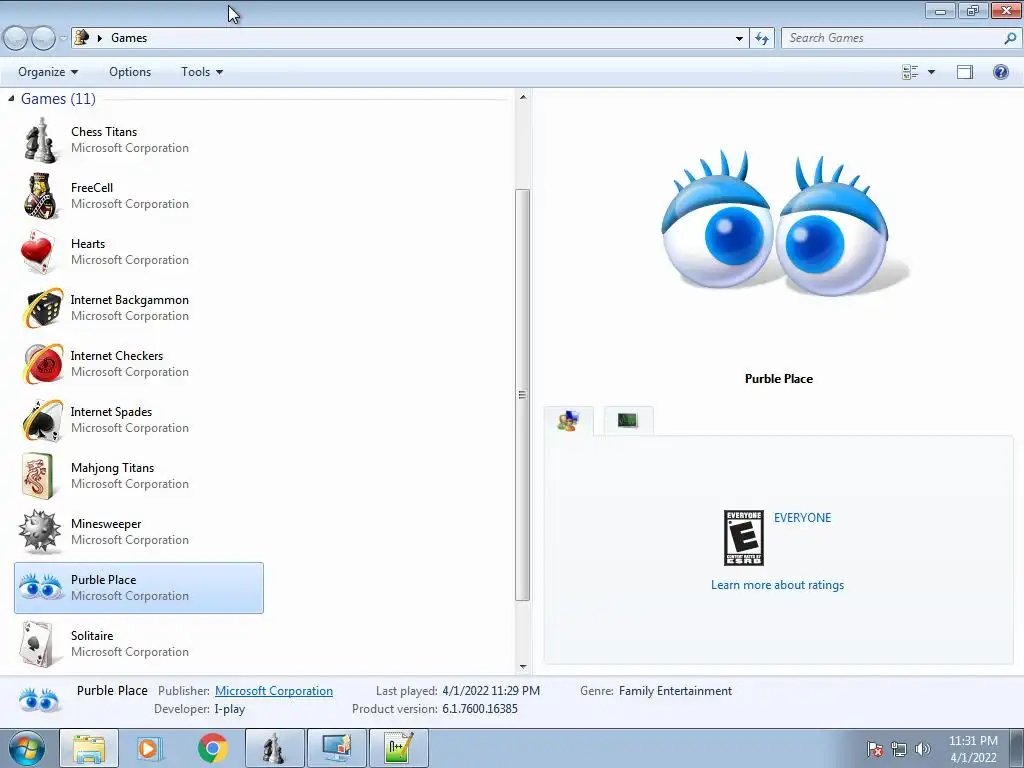The width and height of the screenshot is (1024, 768).
Task: Collapse the Games (11) group
Action: click(x=11, y=99)
